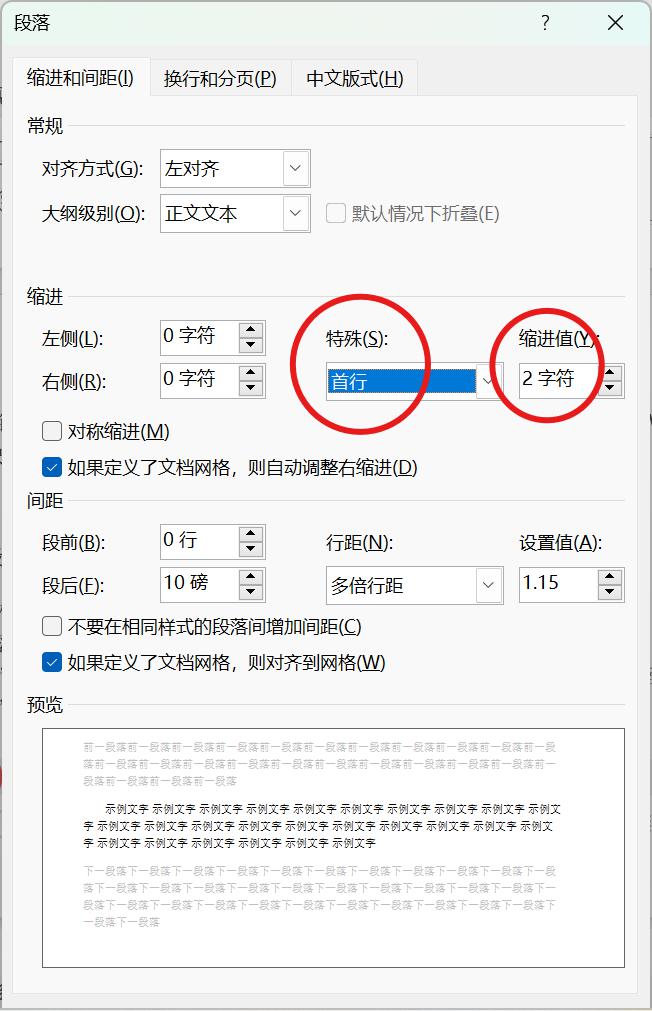Viewport: 652px width, 1011px height.
Task: Decrease the 段前 spacing value
Action: [251, 549]
